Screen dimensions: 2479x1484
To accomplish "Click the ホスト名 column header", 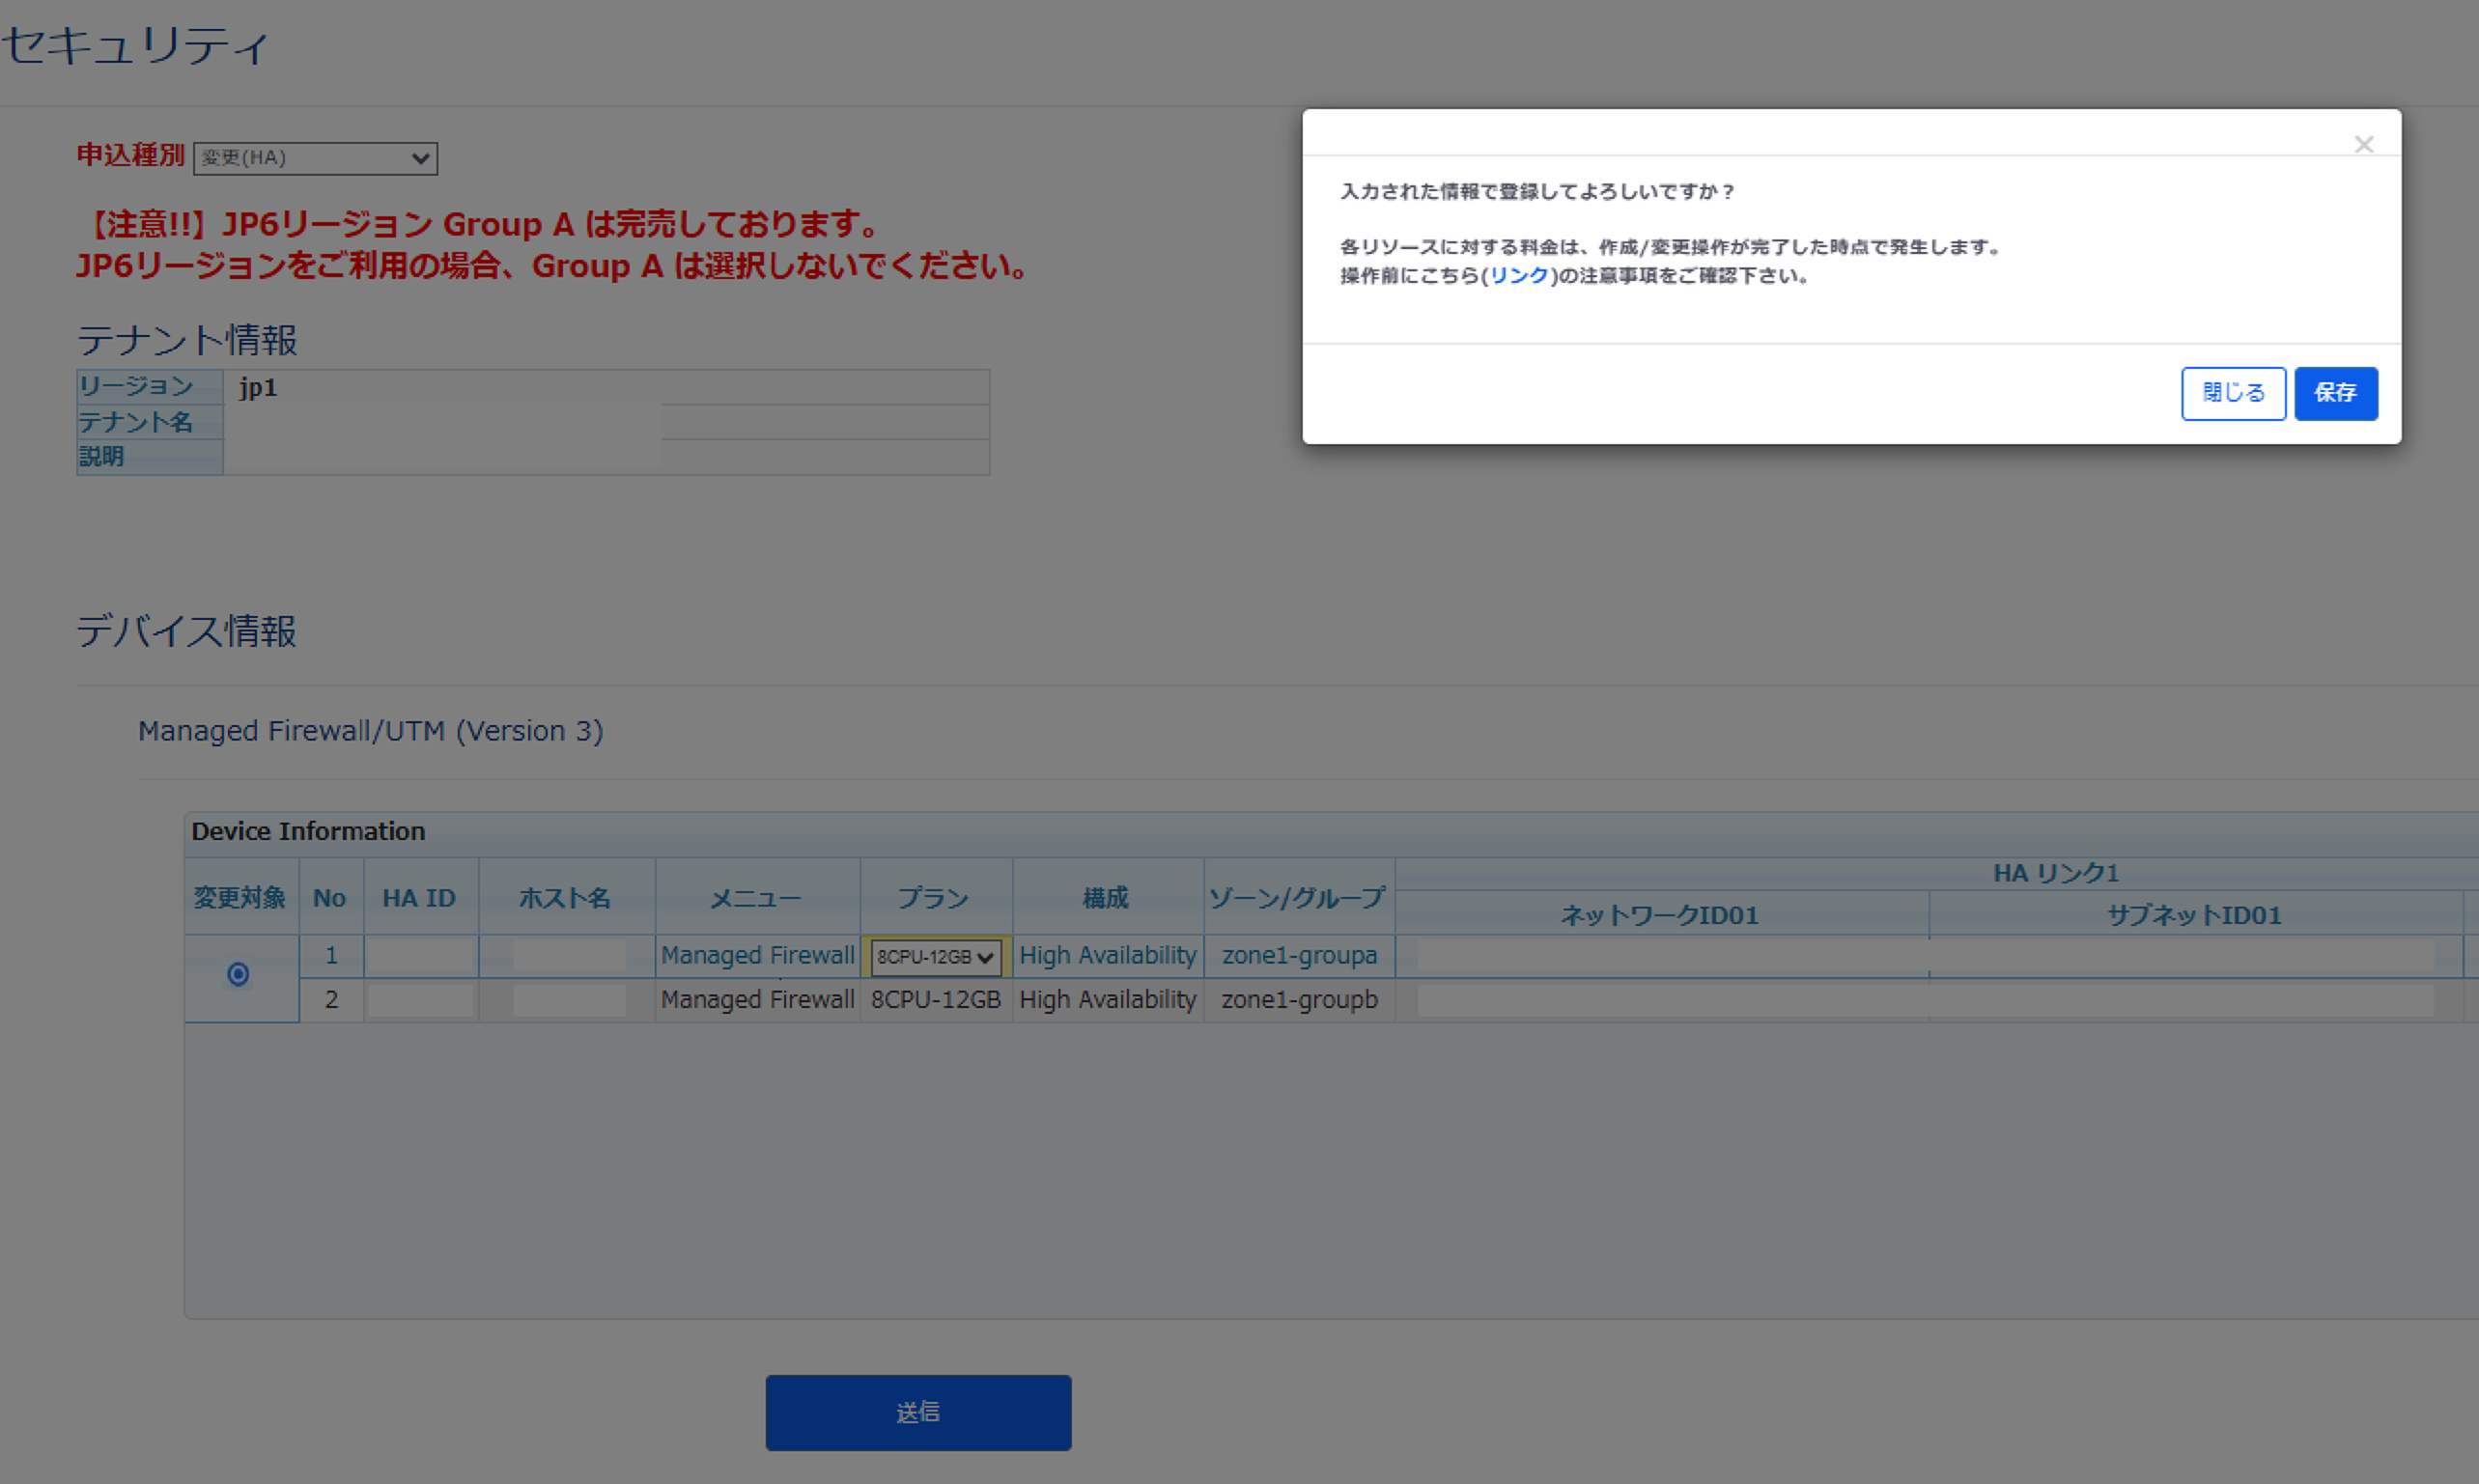I will [565, 898].
